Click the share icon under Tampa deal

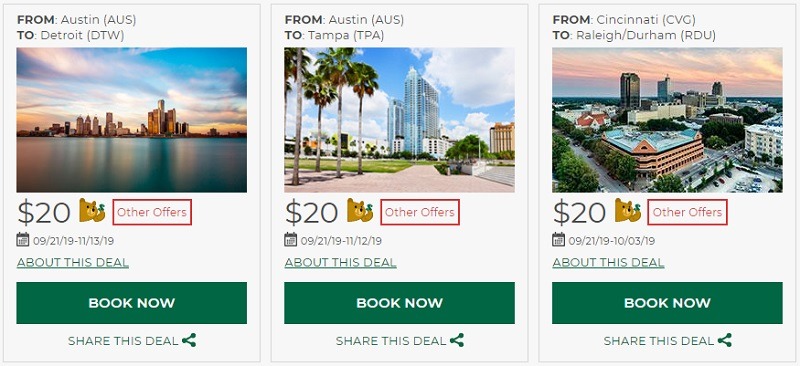(x=457, y=340)
